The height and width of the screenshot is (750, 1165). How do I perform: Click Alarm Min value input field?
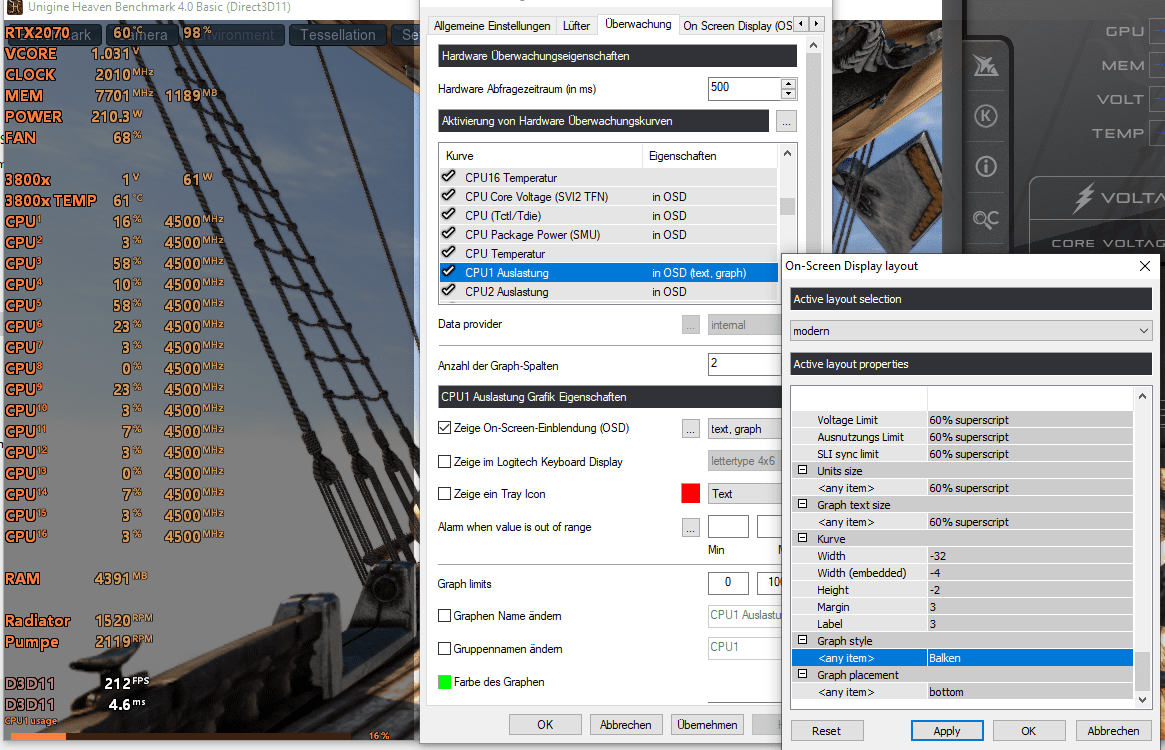tap(728, 526)
